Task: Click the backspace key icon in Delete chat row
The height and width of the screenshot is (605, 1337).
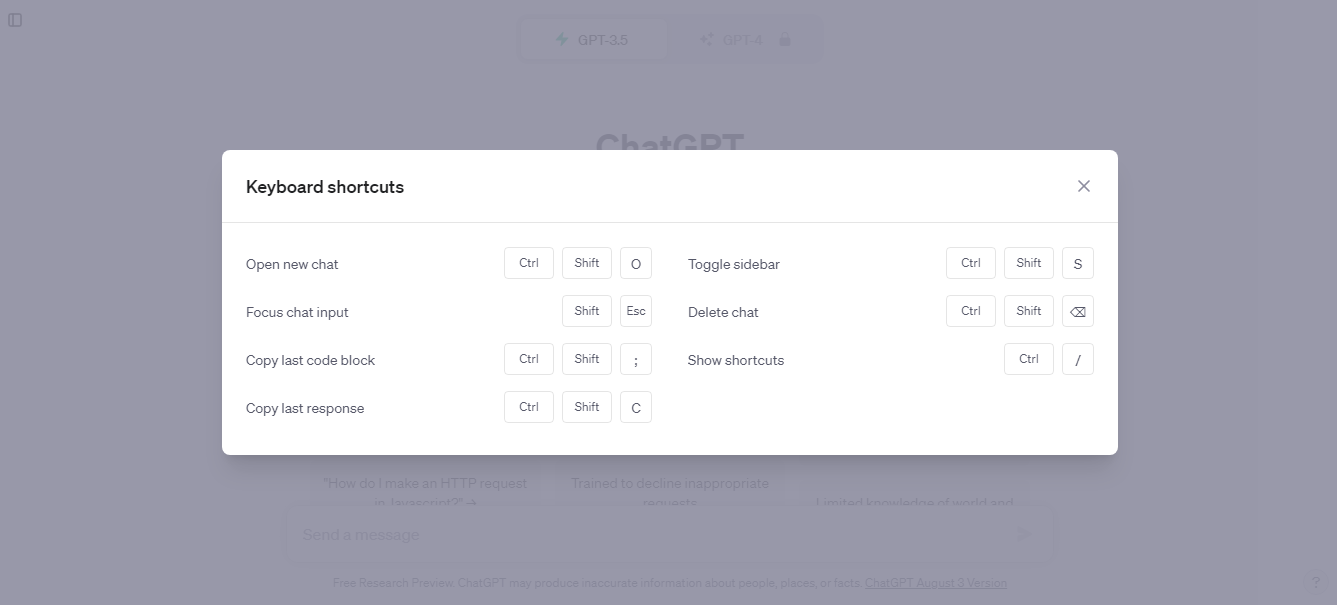Action: click(1078, 311)
